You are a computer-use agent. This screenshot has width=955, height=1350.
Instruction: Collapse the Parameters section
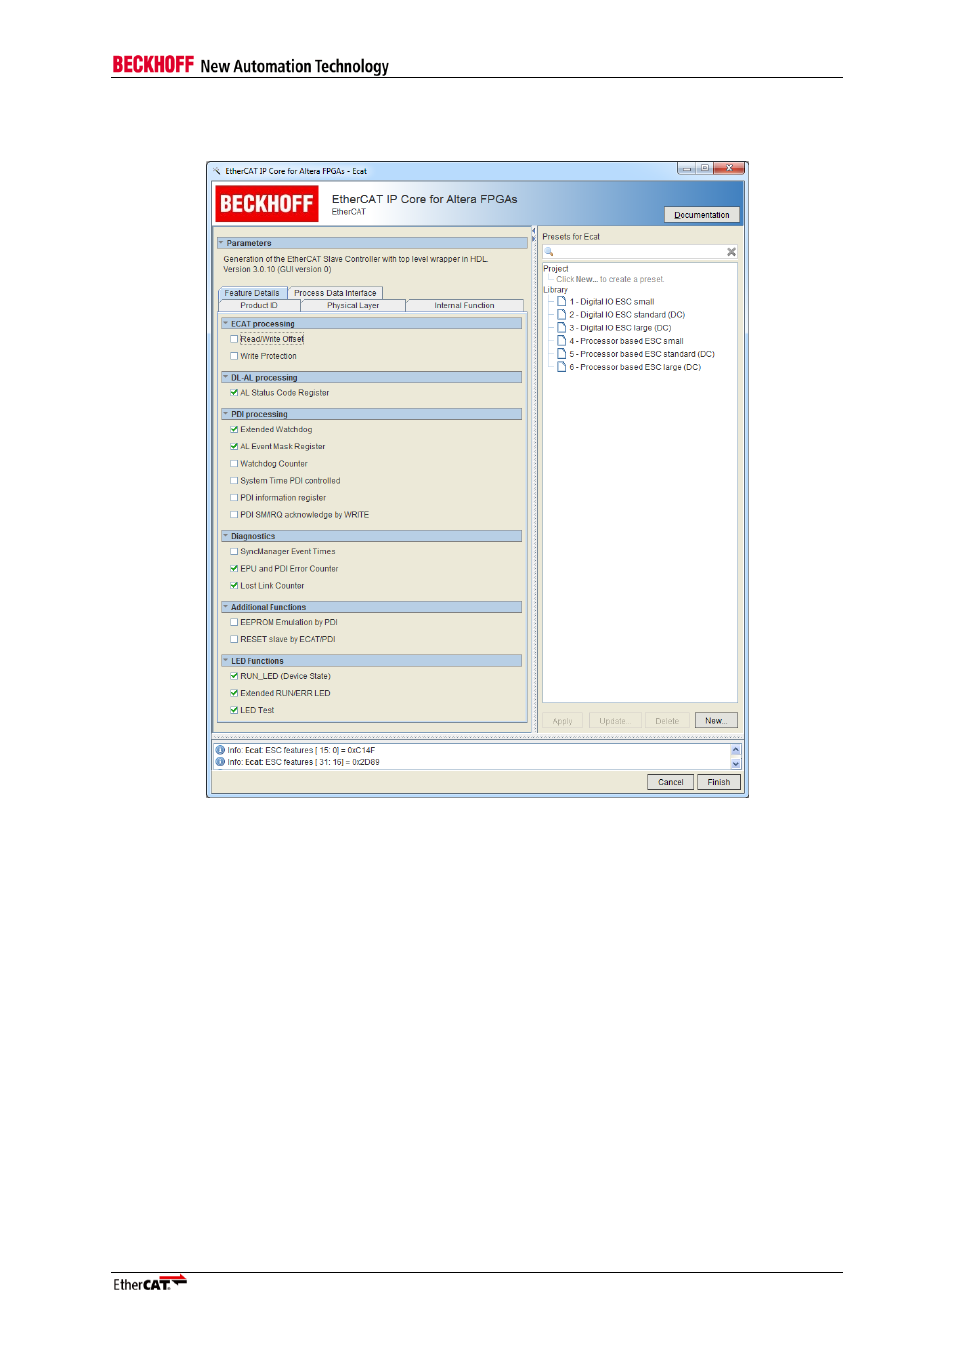click(221, 243)
